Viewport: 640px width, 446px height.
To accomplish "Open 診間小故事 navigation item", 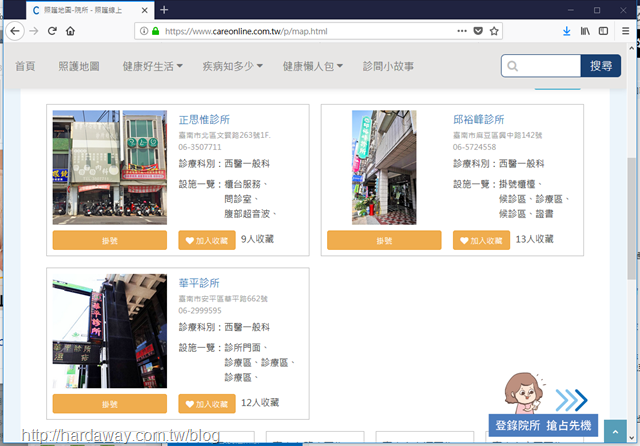I will point(388,66).
